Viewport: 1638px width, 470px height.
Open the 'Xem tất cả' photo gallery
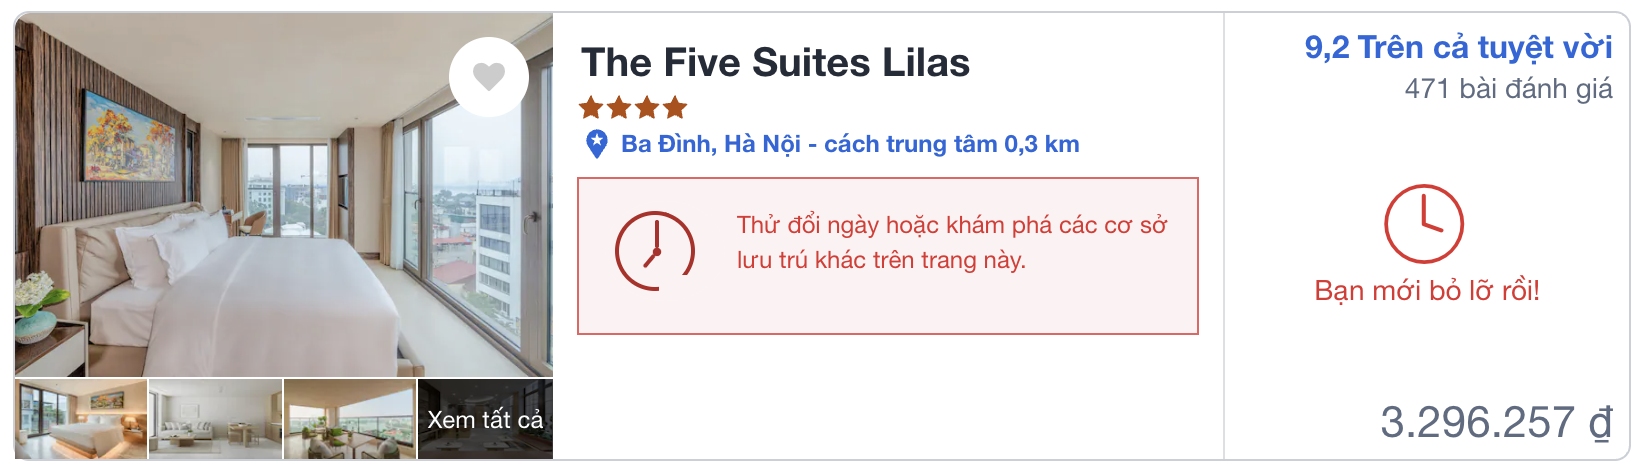(x=485, y=419)
